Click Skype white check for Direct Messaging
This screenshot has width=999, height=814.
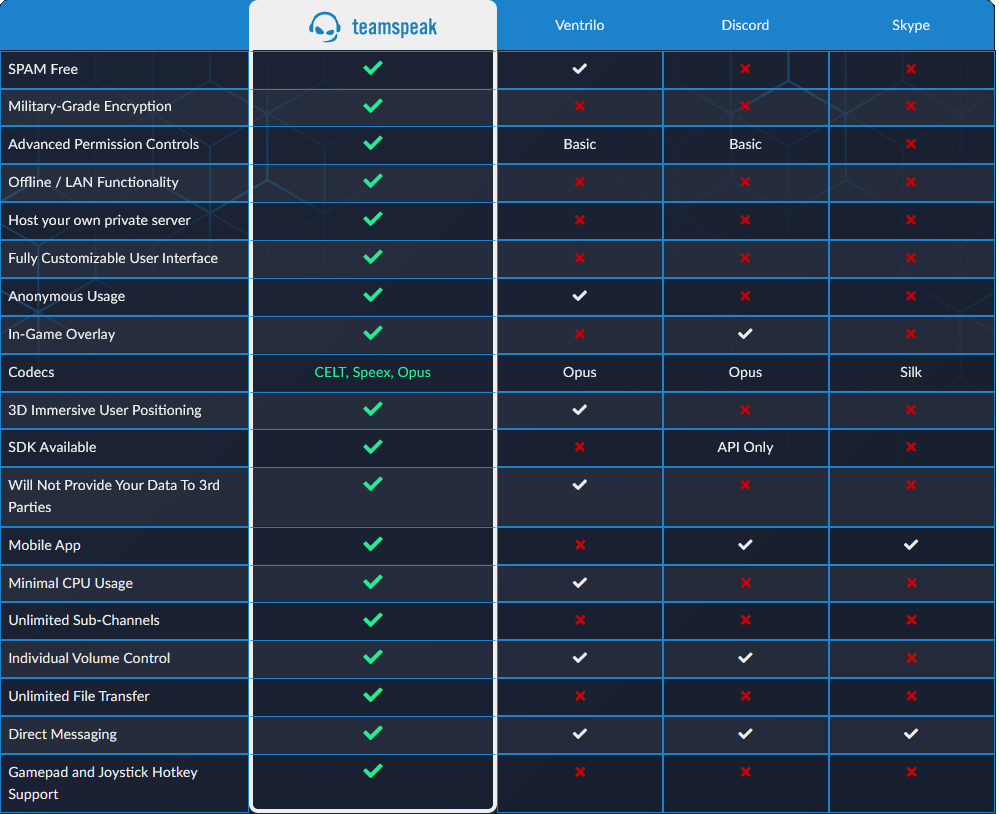click(911, 734)
